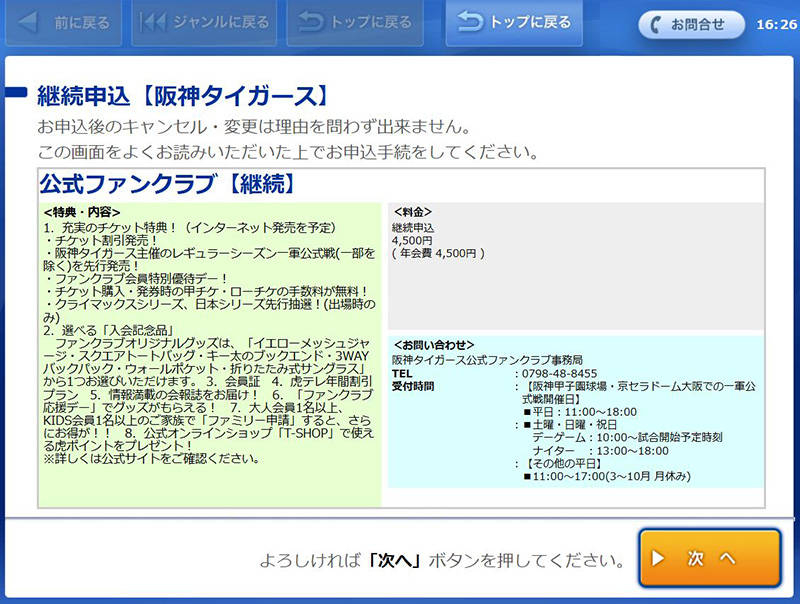The height and width of the screenshot is (604, 800).
Task: Click the 年会費 4,500円 fee line
Action: point(438,254)
